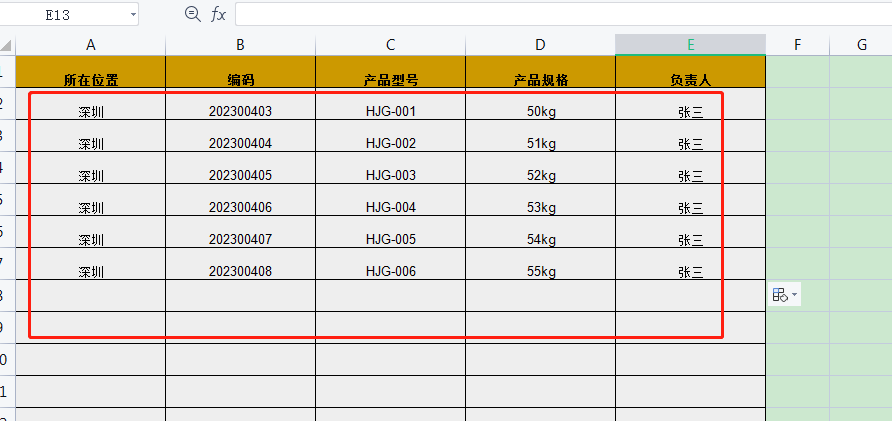Click the name box showing E13
The width and height of the screenshot is (892, 421).
(63, 15)
